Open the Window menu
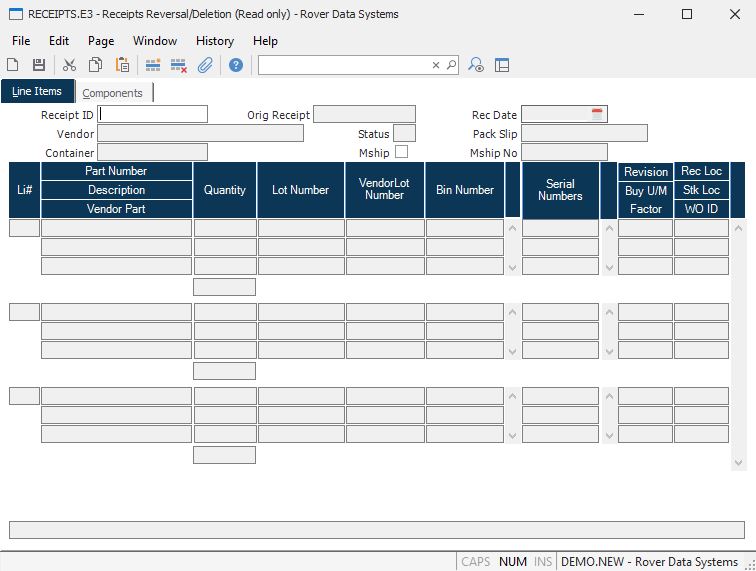 [155, 41]
